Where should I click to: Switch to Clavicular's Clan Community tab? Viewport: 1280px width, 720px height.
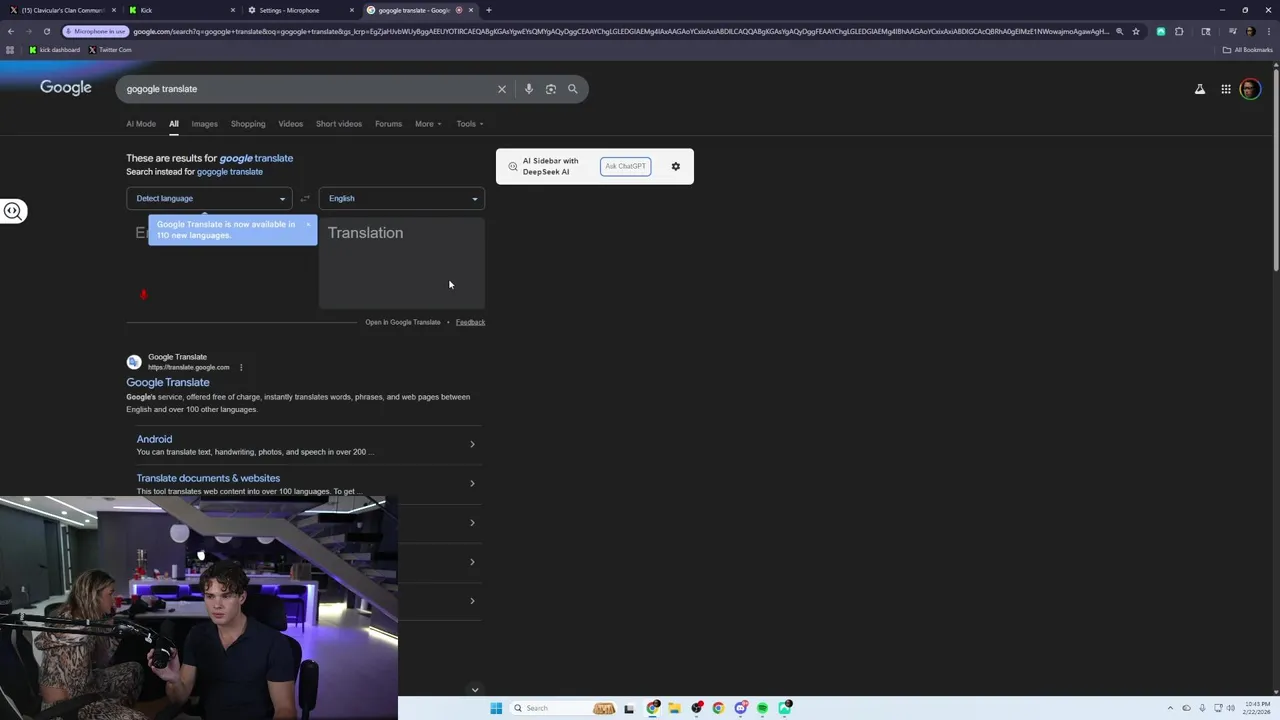tap(62, 10)
